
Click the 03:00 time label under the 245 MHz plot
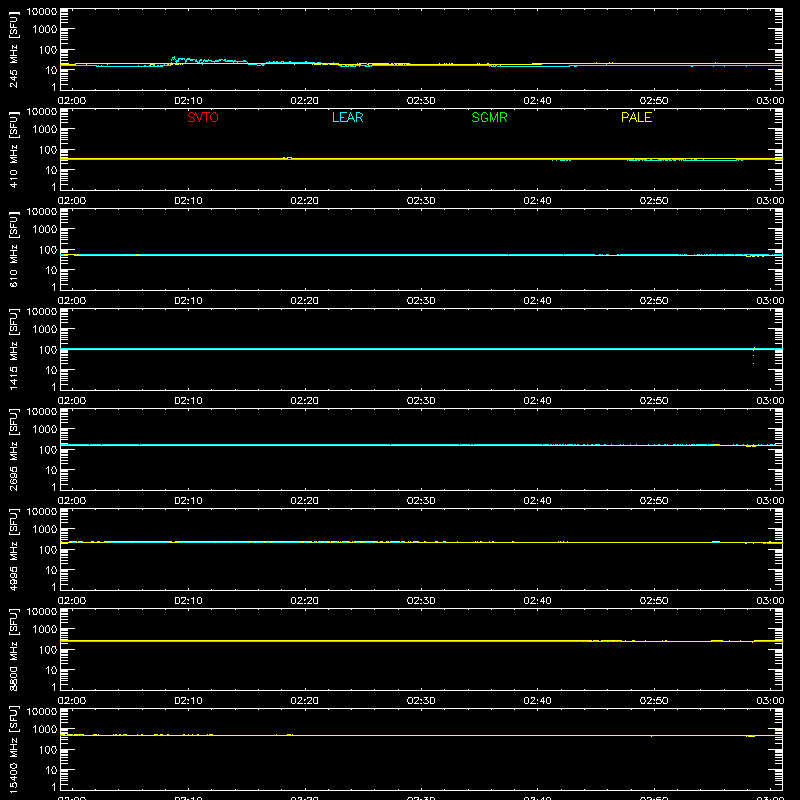(770, 101)
